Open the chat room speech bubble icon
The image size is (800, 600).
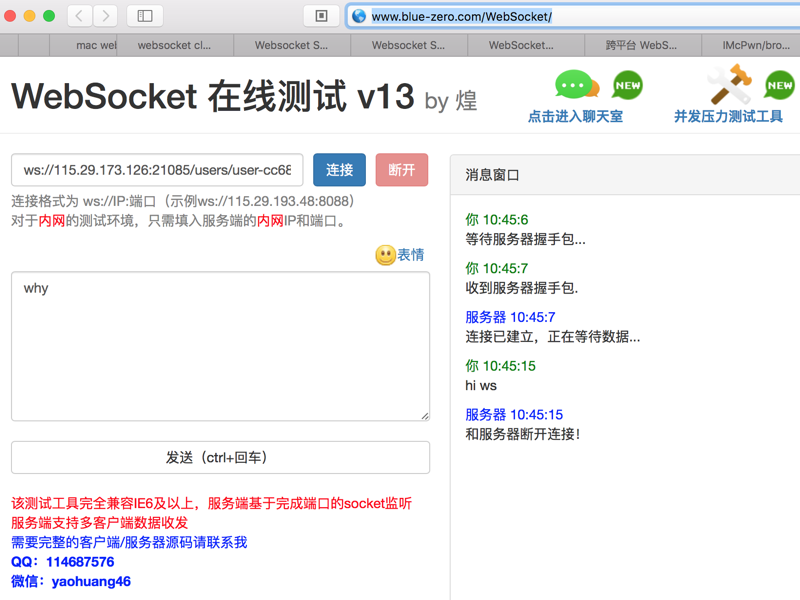577,85
